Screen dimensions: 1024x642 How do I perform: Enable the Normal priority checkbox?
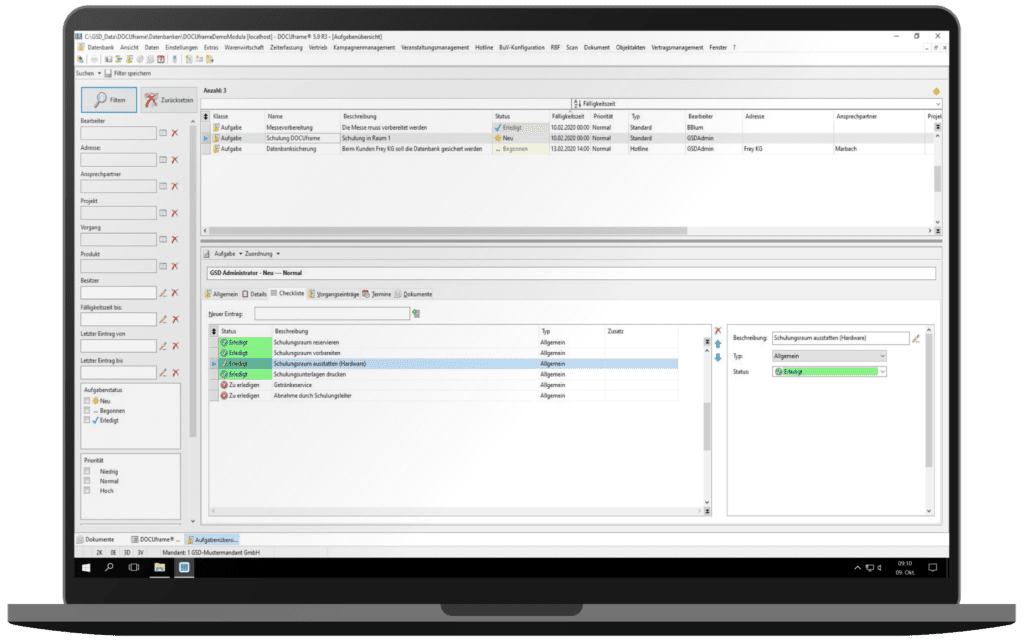(87, 481)
